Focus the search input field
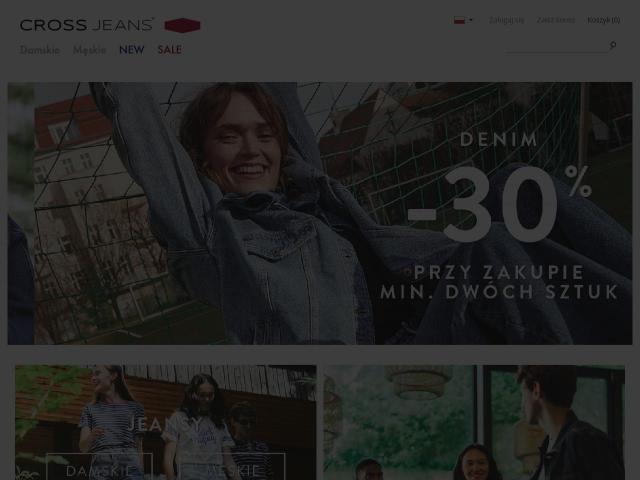This screenshot has height=480, width=640. 557,46
